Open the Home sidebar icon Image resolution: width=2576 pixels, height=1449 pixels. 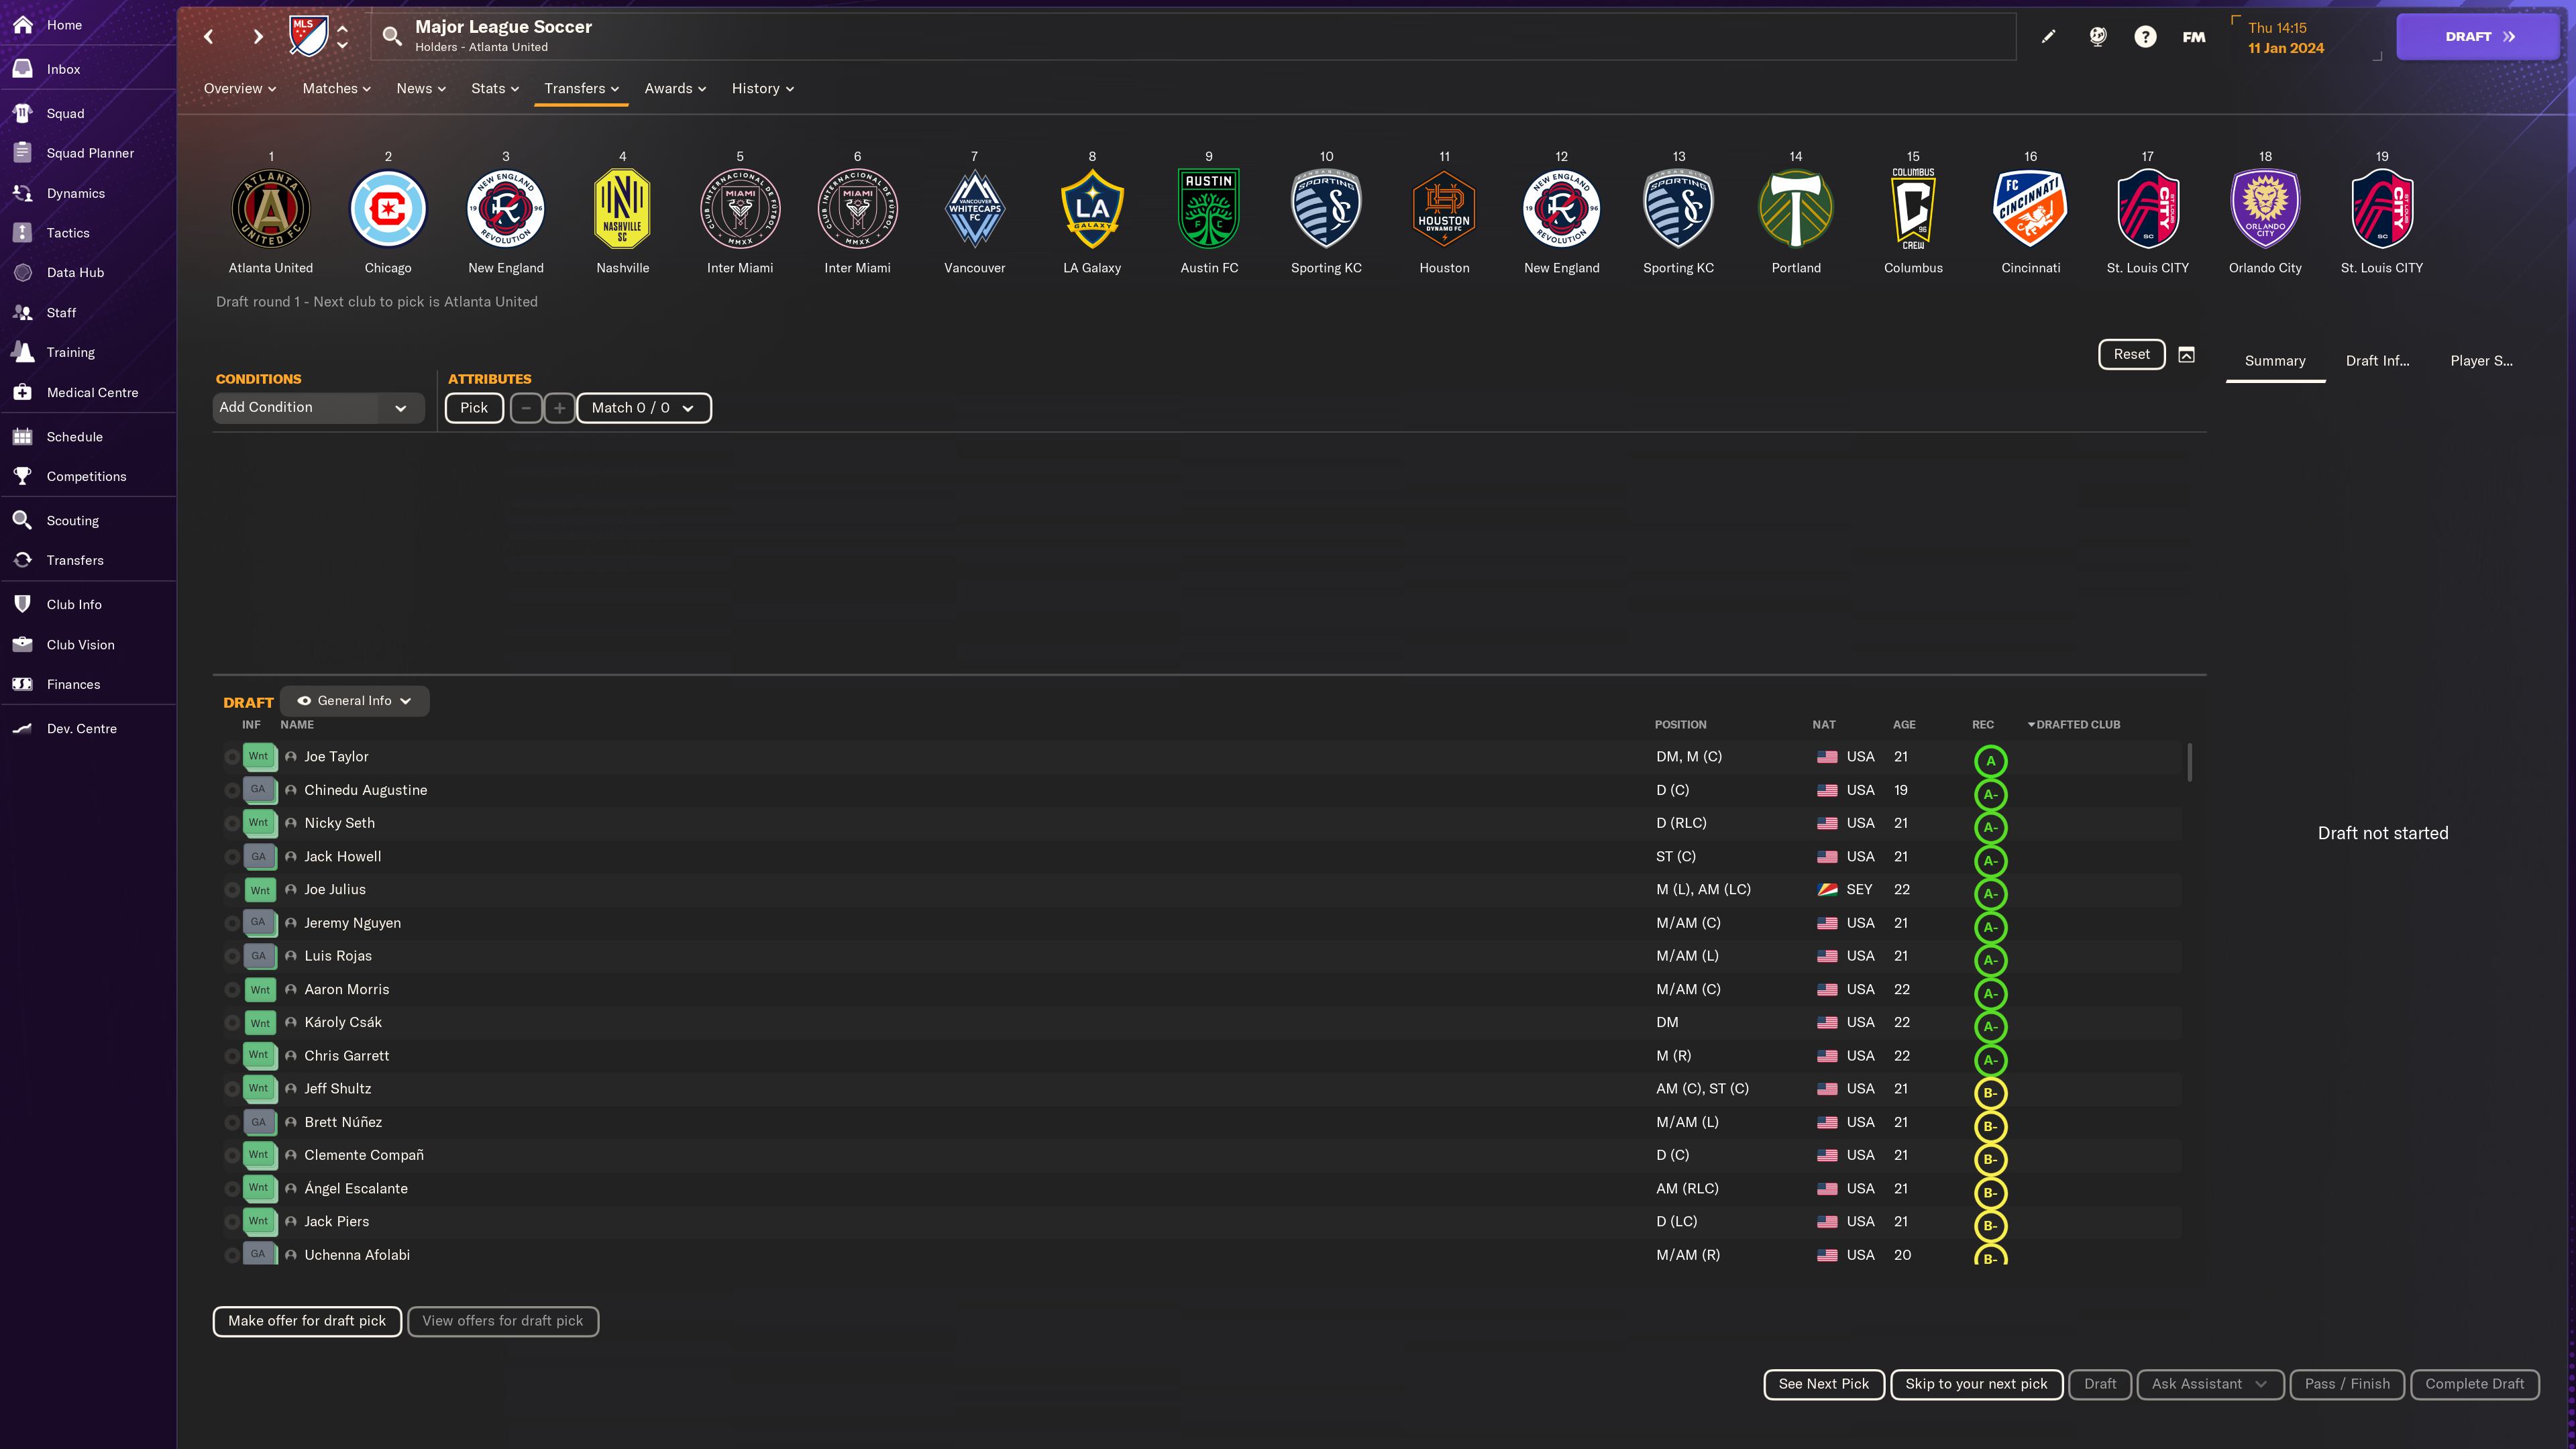(22, 25)
